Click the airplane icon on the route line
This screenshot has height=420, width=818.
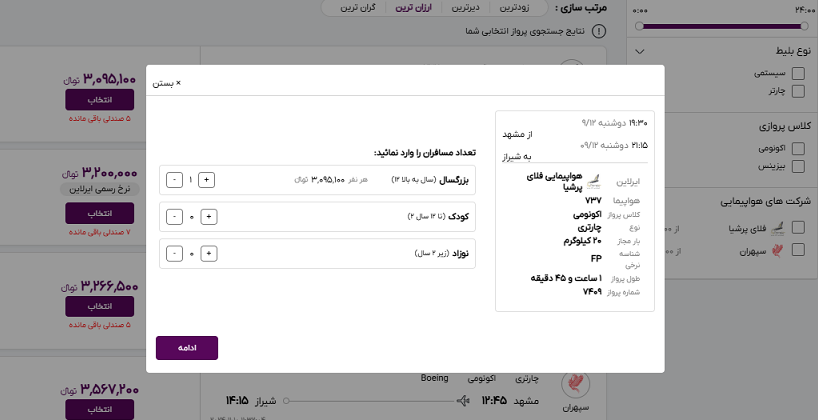click(x=462, y=401)
